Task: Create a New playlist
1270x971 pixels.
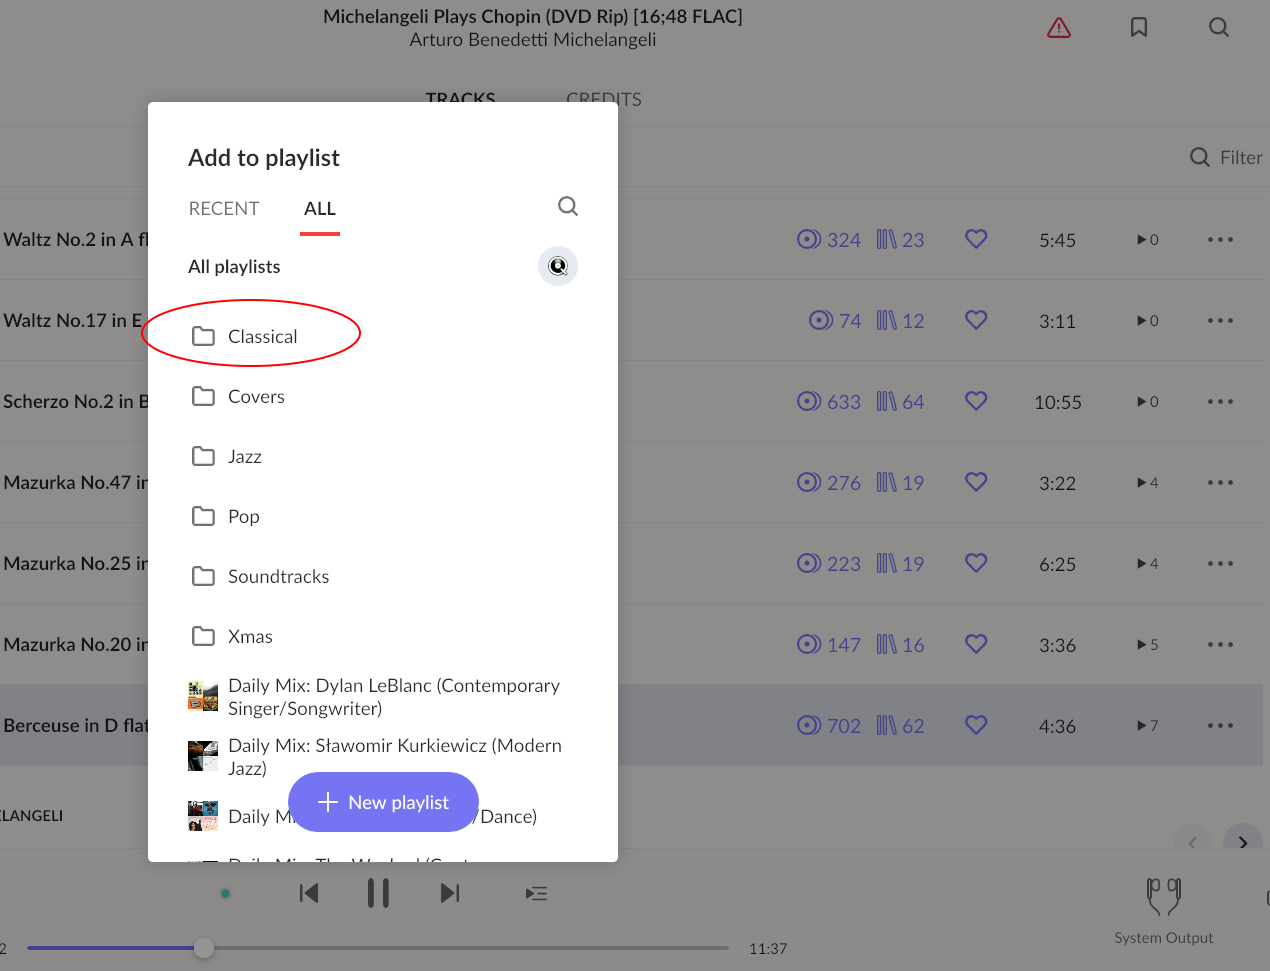Action: click(x=383, y=802)
